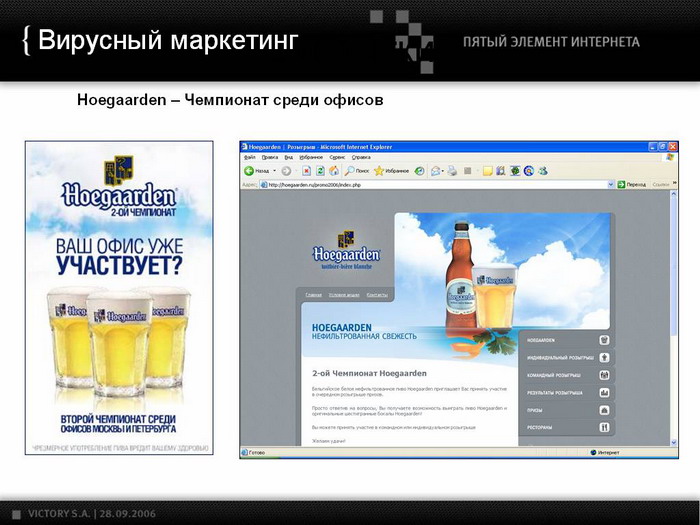
Task: Expand the Back button history dropdown arrow
Action: [276, 171]
